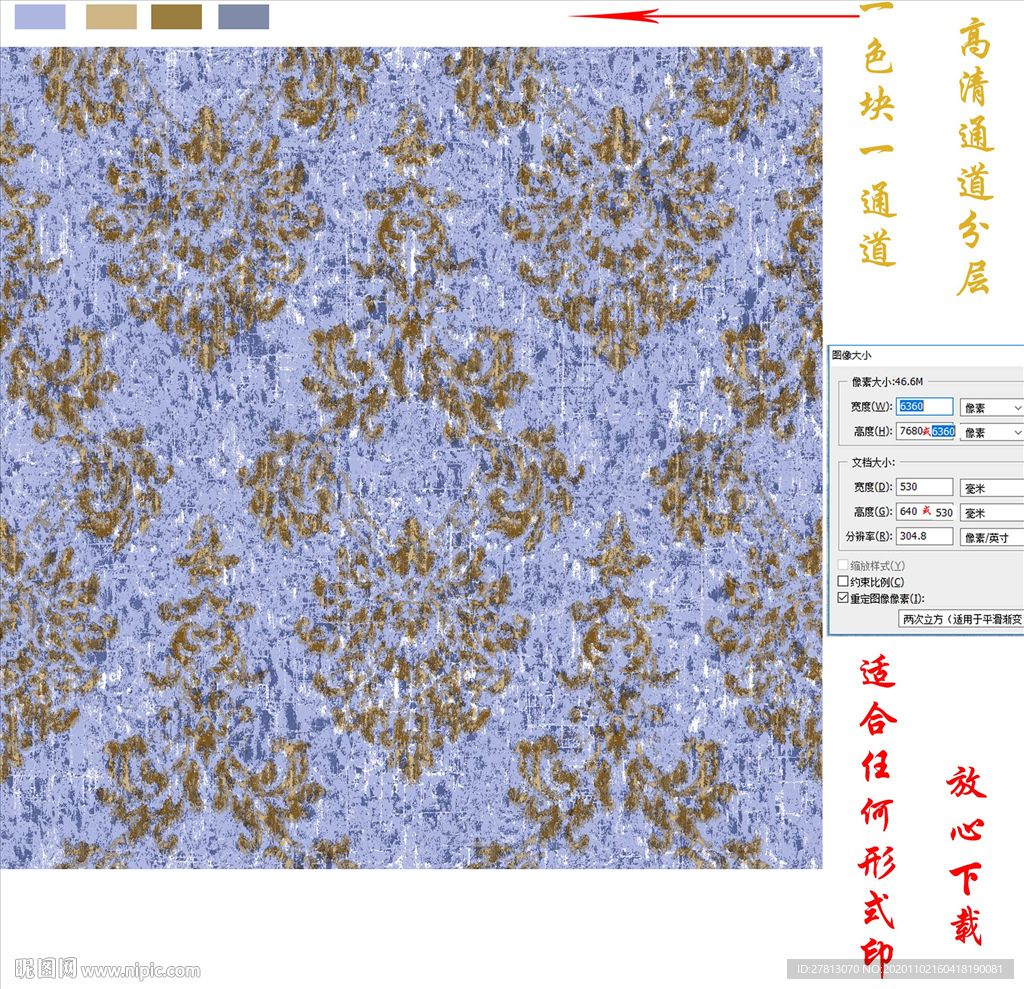The height and width of the screenshot is (989, 1024).
Task: Click the damask pattern image preview
Action: (411, 457)
